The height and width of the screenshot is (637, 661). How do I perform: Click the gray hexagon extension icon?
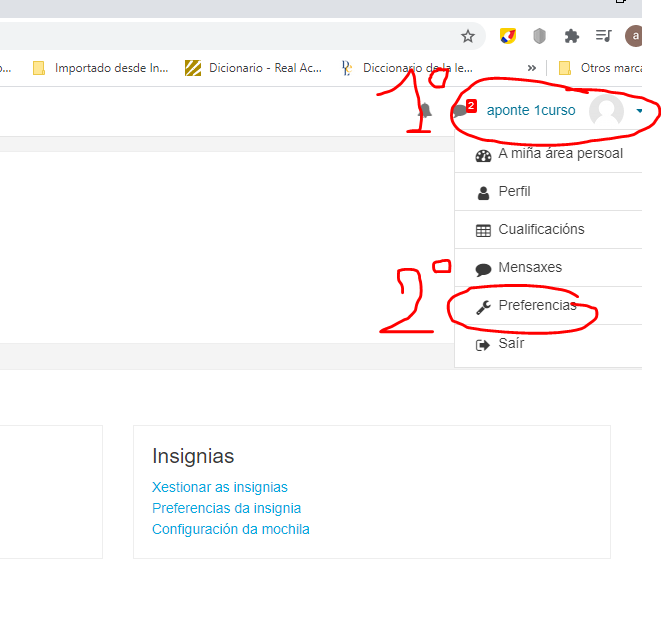[x=539, y=36]
